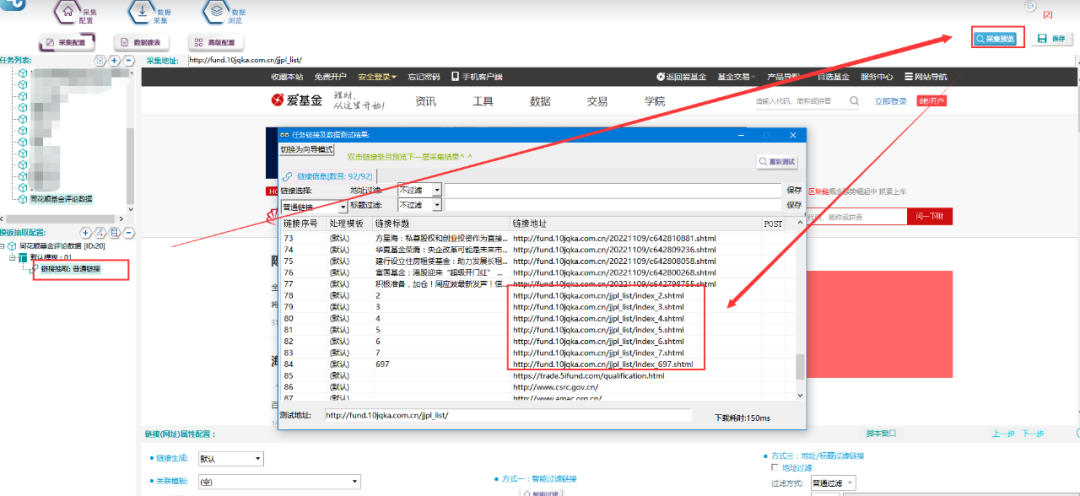Click the 脚本窗口 button
This screenshot has height=496, width=1080.
tap(881, 433)
